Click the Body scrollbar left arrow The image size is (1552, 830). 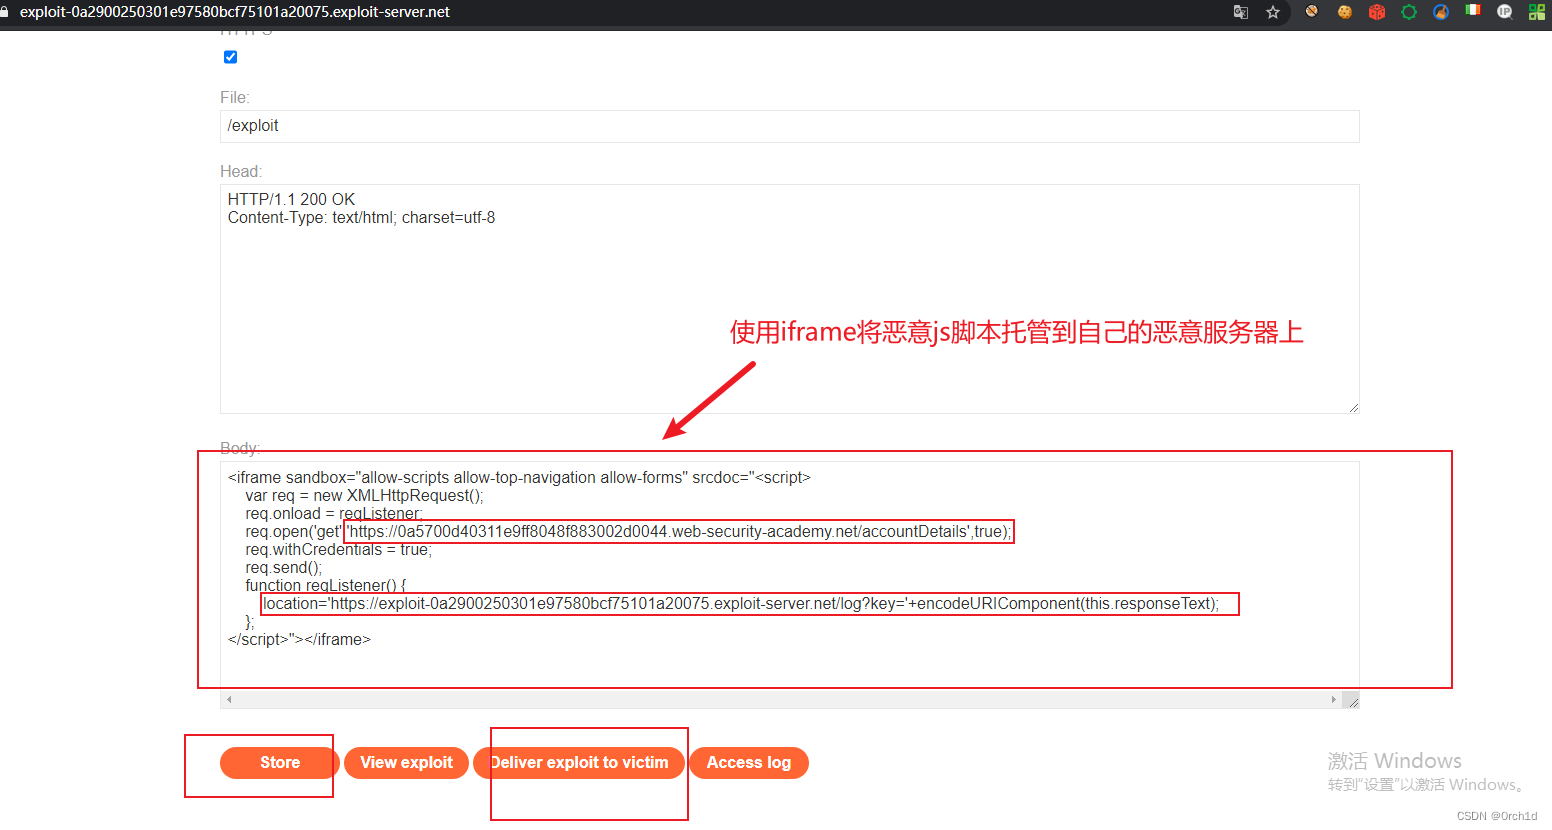[x=229, y=699]
